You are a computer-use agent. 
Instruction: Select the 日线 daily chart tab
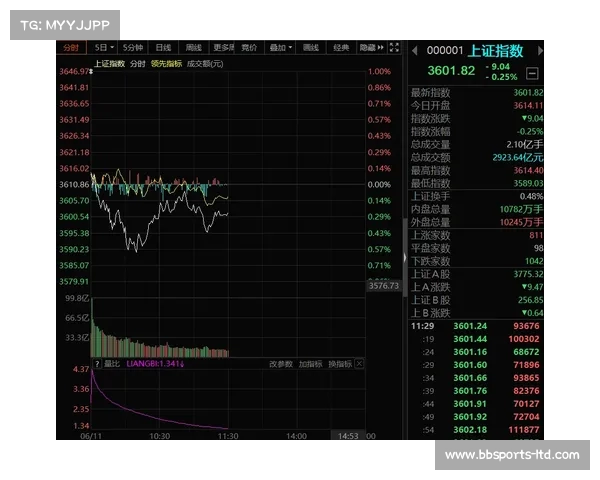pos(164,47)
